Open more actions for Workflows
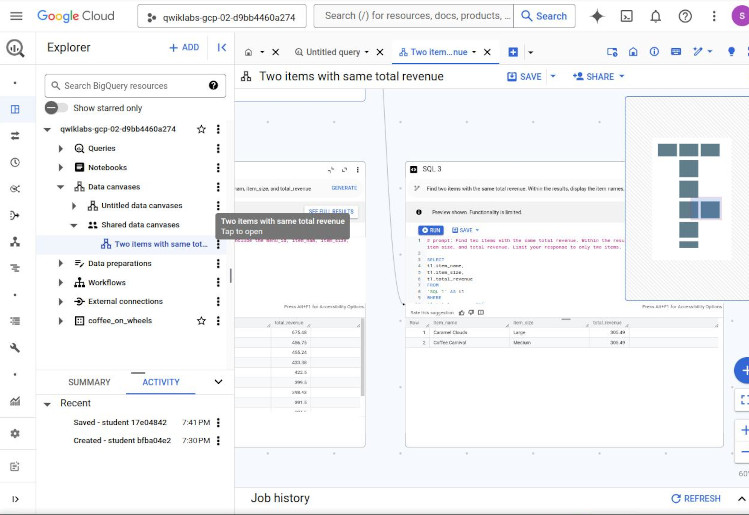The width and height of the screenshot is (749, 515). (218, 282)
